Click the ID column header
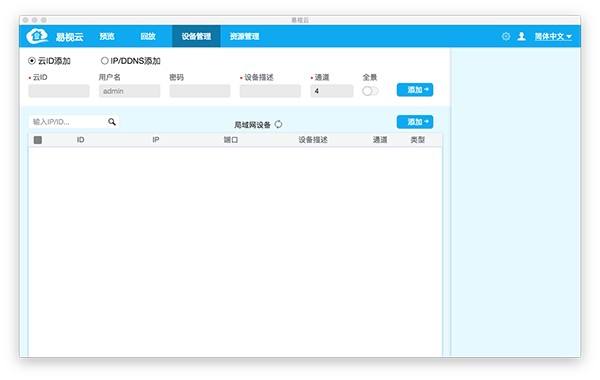 click(80, 140)
